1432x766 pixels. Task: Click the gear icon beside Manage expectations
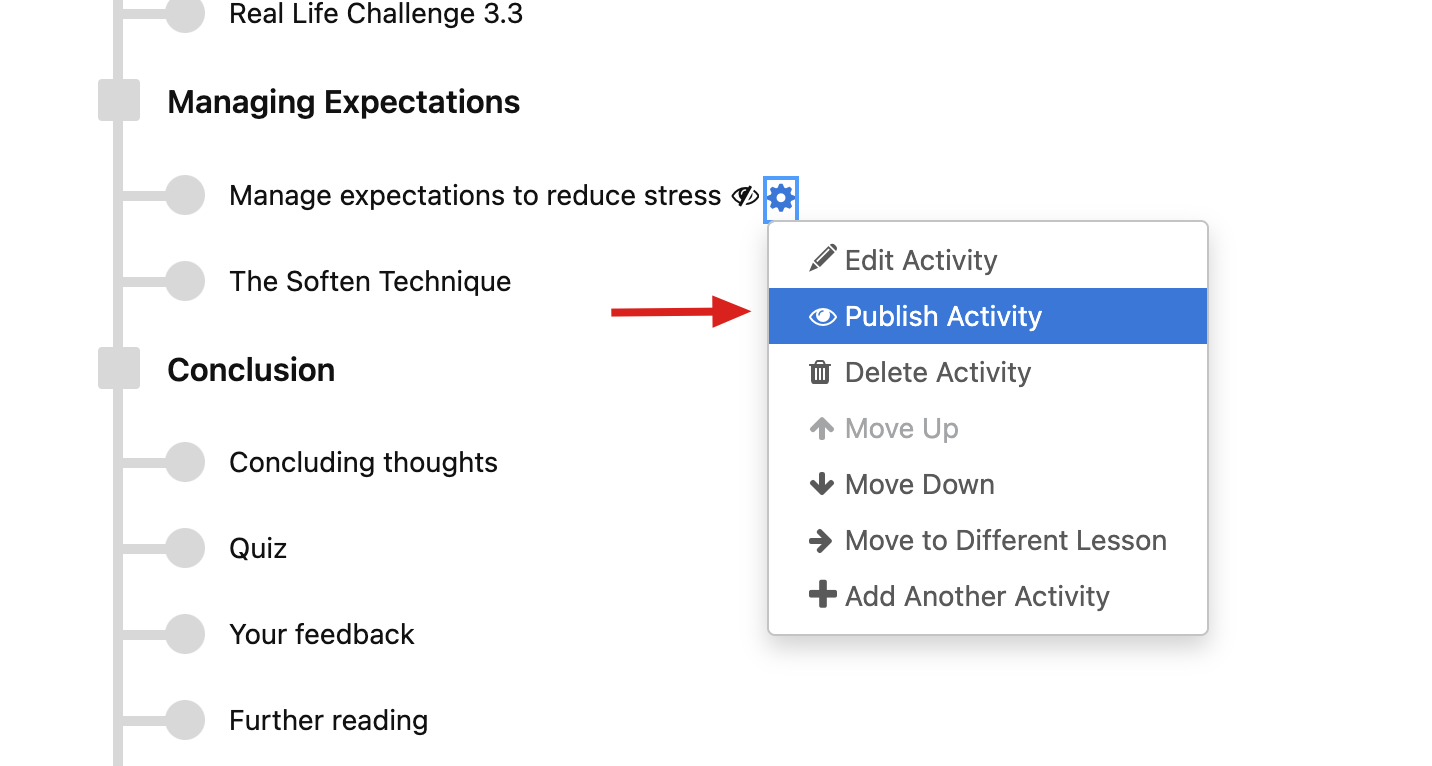coord(781,197)
